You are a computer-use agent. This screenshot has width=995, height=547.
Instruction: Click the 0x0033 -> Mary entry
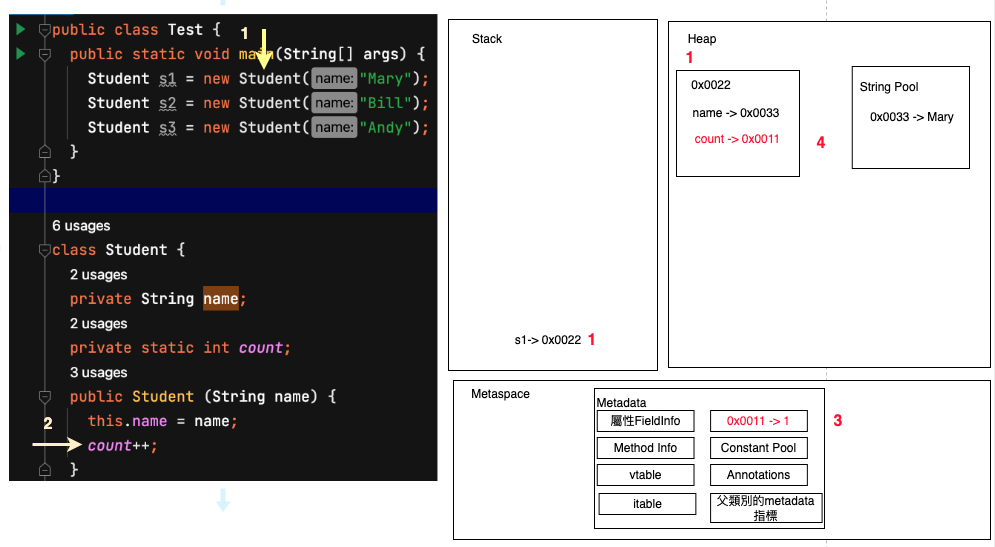[x=911, y=117]
